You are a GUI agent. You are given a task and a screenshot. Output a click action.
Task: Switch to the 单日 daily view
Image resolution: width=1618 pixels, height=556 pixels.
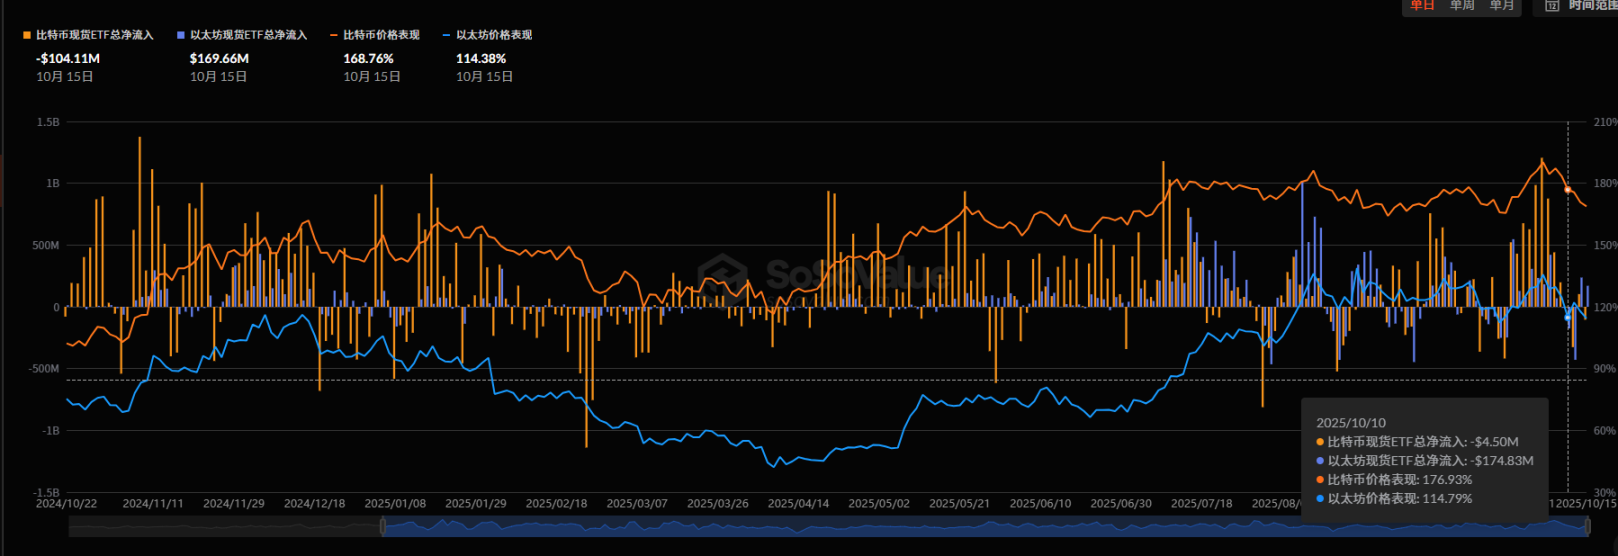click(1422, 5)
